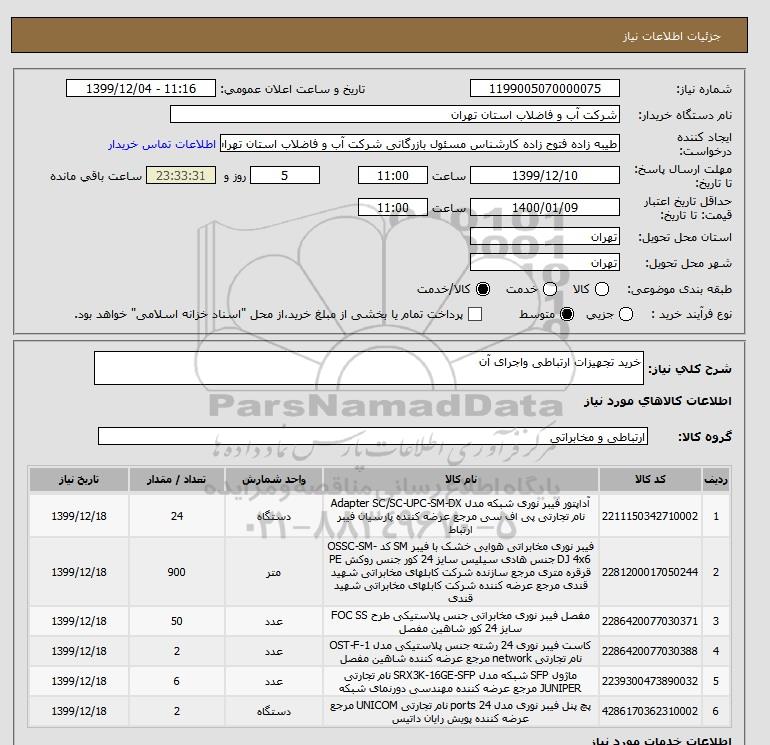
Task: Click quantity 900 in row 2
Action: point(176,572)
